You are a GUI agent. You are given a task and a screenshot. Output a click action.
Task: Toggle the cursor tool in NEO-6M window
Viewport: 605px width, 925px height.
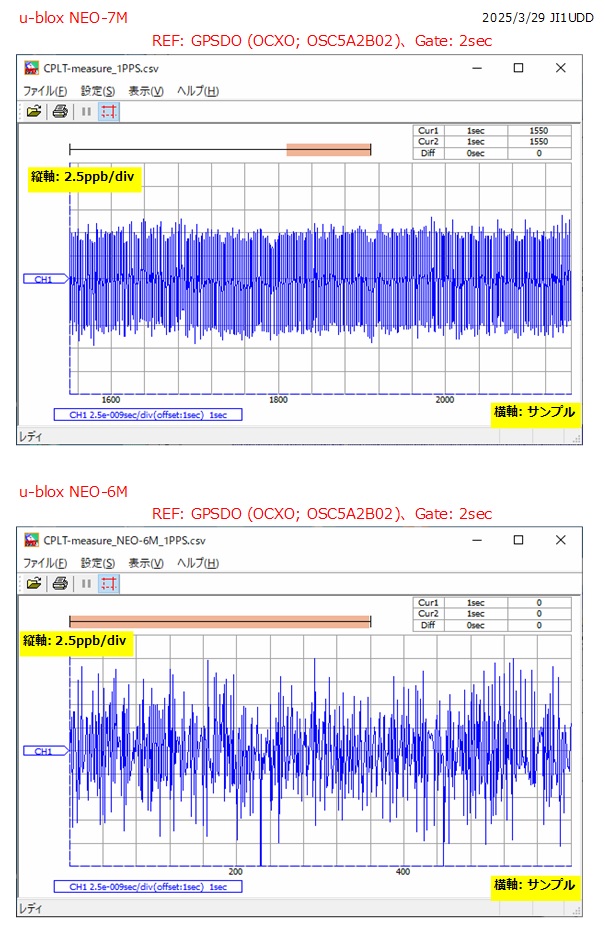click(109, 583)
